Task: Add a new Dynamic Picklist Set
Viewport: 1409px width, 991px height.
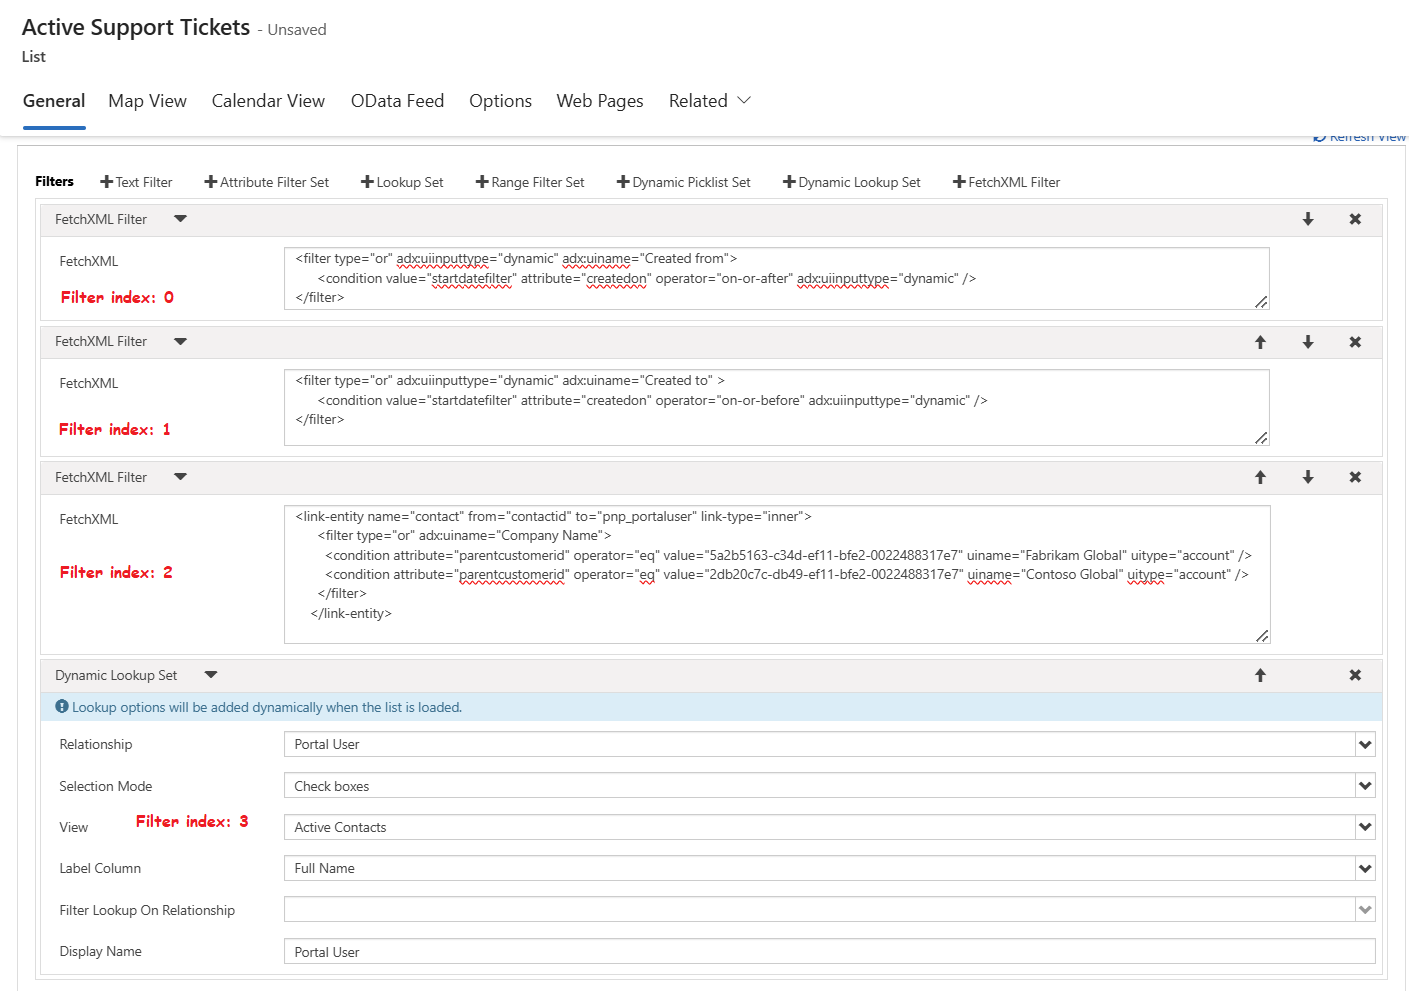Action: click(683, 182)
